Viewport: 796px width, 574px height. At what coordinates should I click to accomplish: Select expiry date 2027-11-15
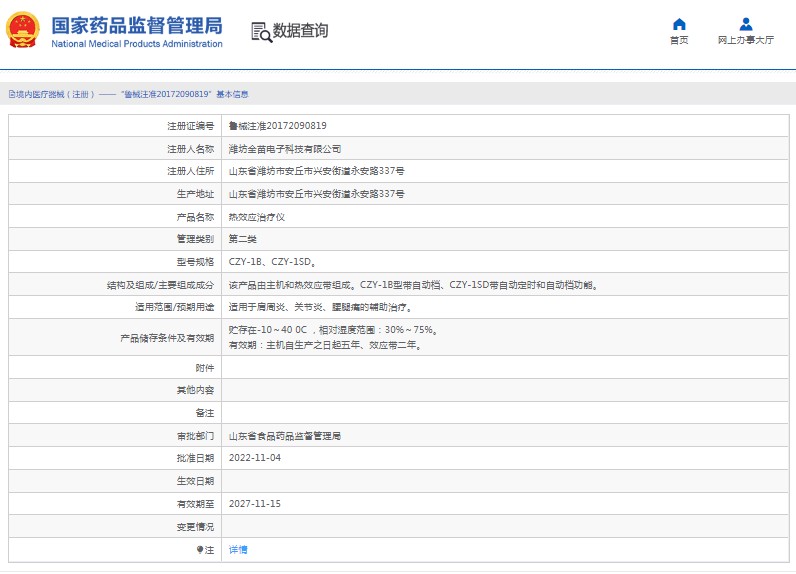[255, 504]
